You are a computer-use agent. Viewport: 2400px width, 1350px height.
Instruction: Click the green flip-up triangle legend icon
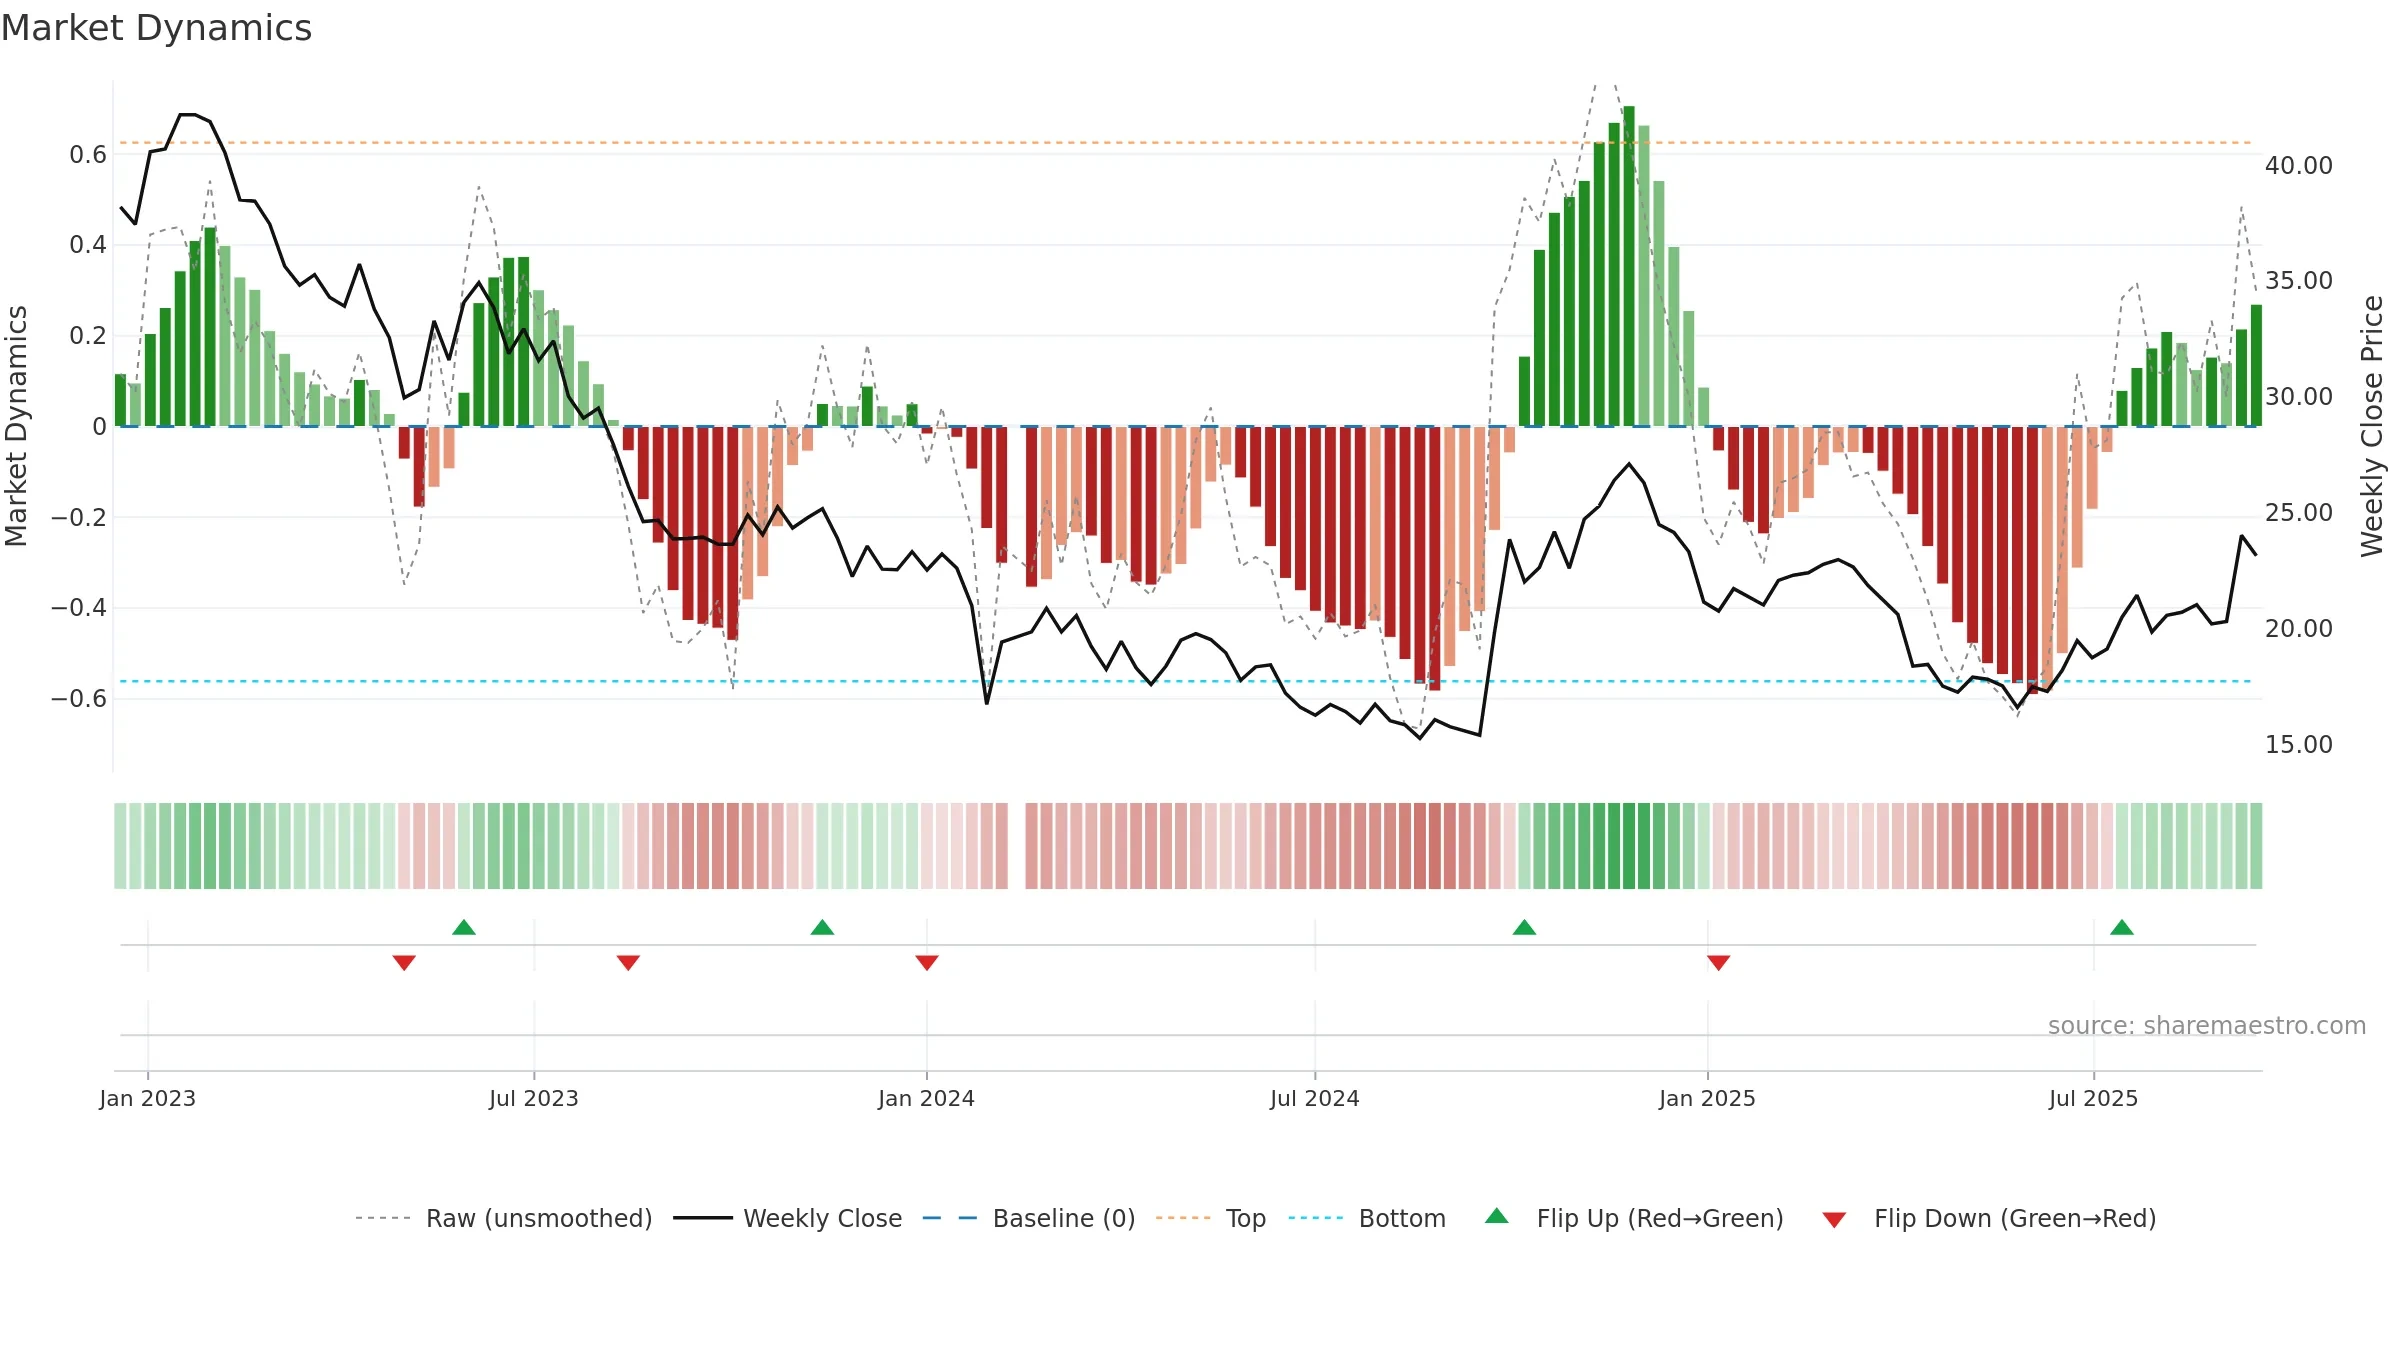pyautogui.click(x=1497, y=1216)
